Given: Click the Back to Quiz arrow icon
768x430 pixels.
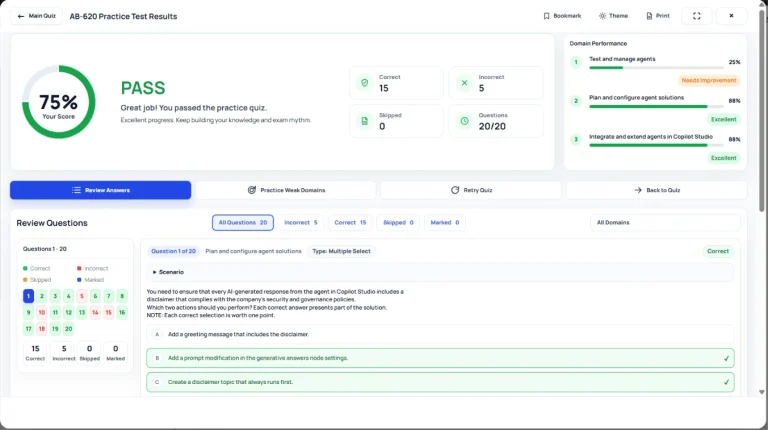Looking at the screenshot, I should click(x=638, y=190).
